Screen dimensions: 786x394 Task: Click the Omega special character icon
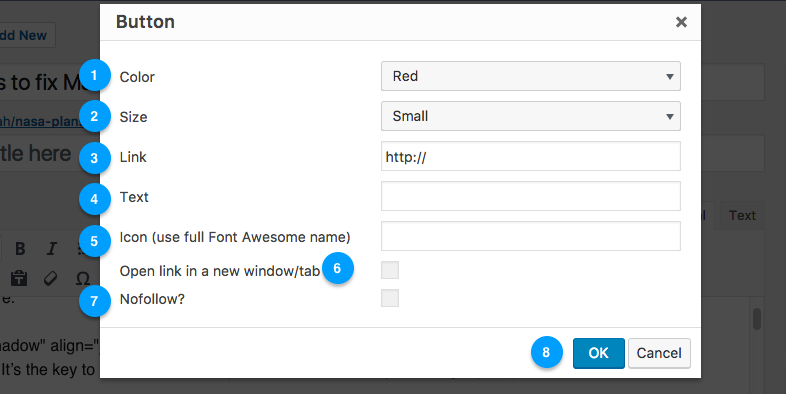coord(83,278)
